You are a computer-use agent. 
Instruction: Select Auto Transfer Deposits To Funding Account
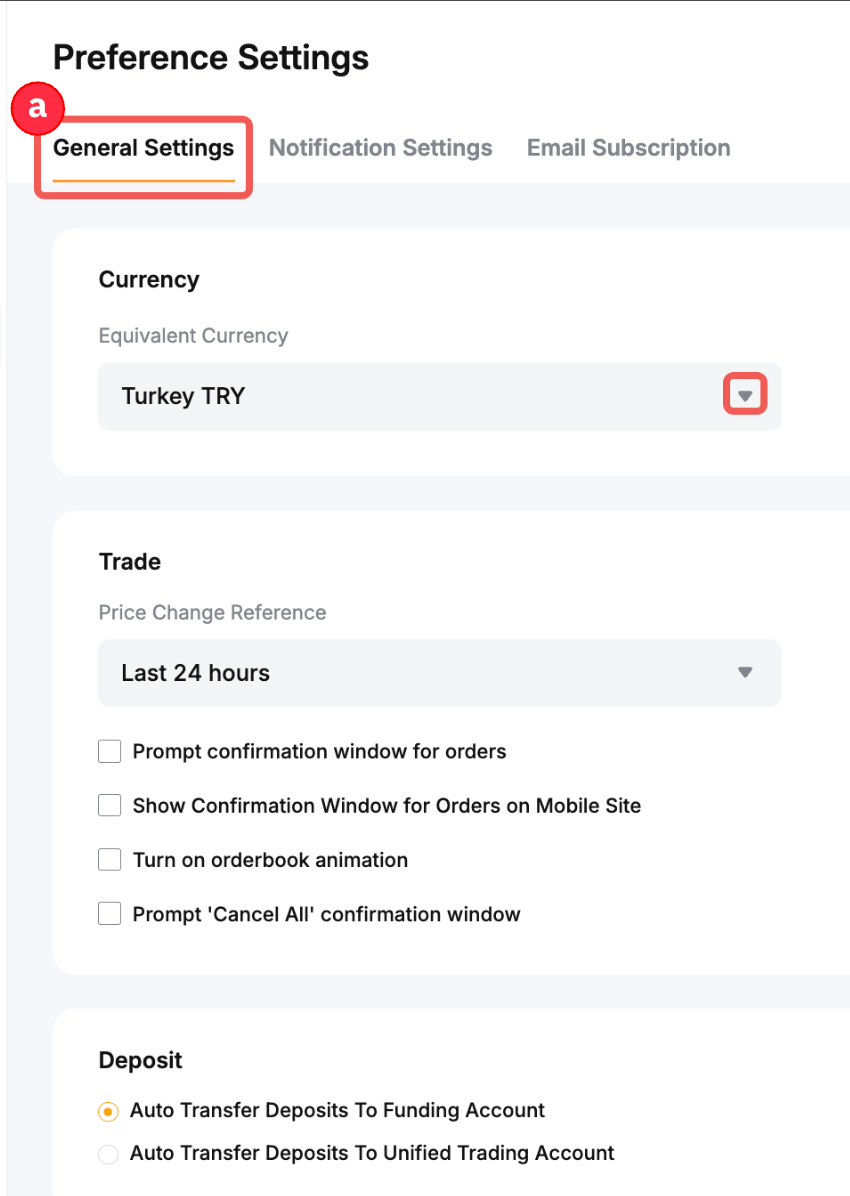[x=108, y=1111]
